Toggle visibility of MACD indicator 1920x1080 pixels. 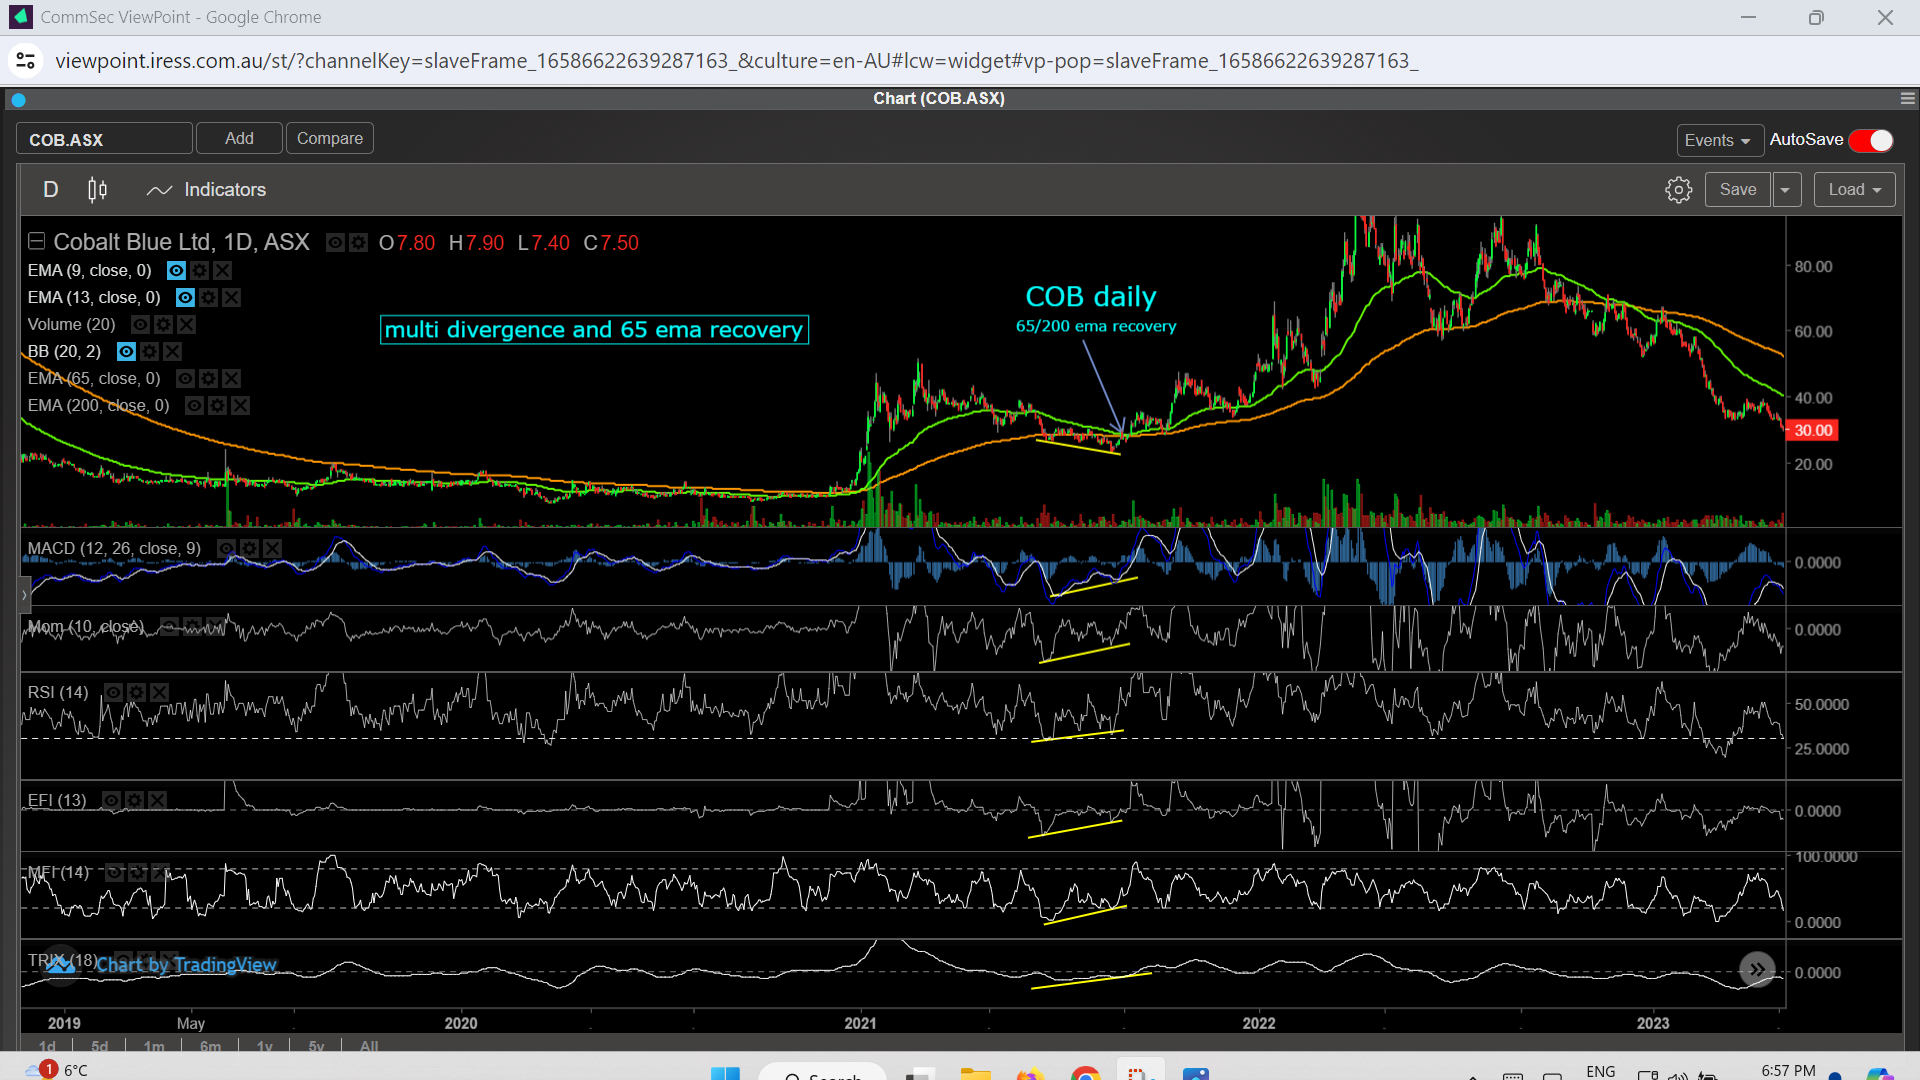coord(226,548)
